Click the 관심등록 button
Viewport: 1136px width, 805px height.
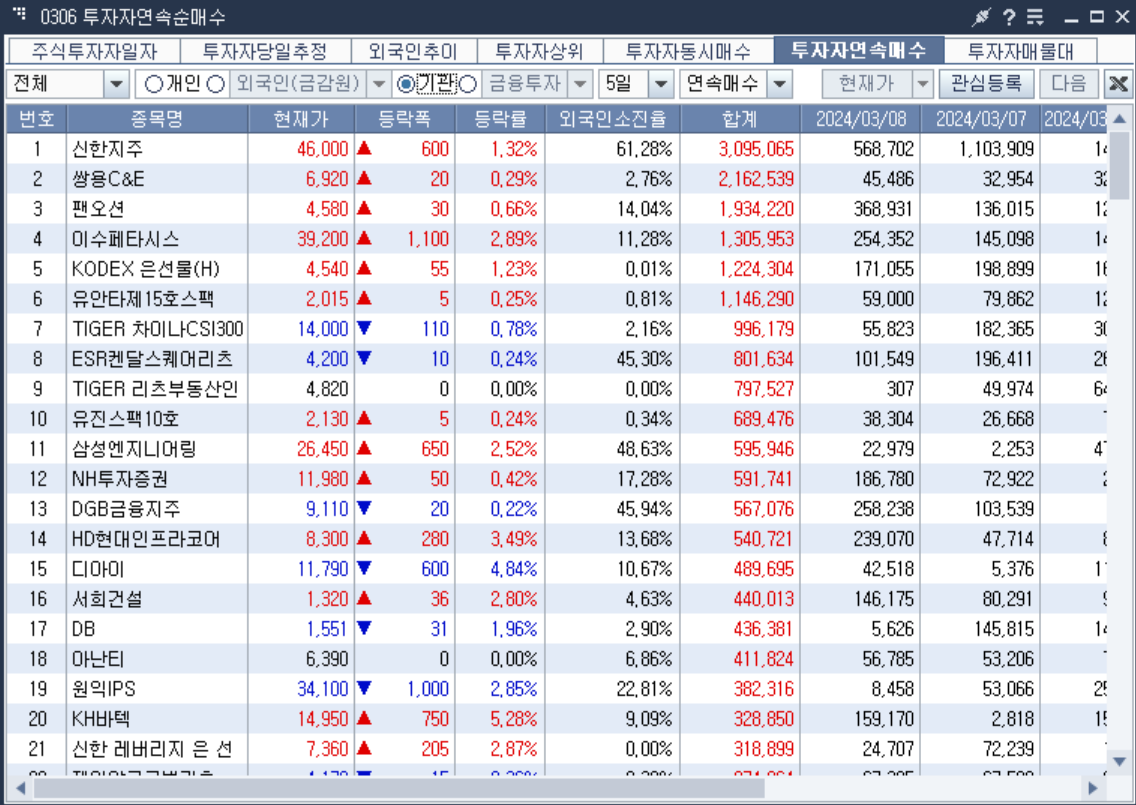987,84
